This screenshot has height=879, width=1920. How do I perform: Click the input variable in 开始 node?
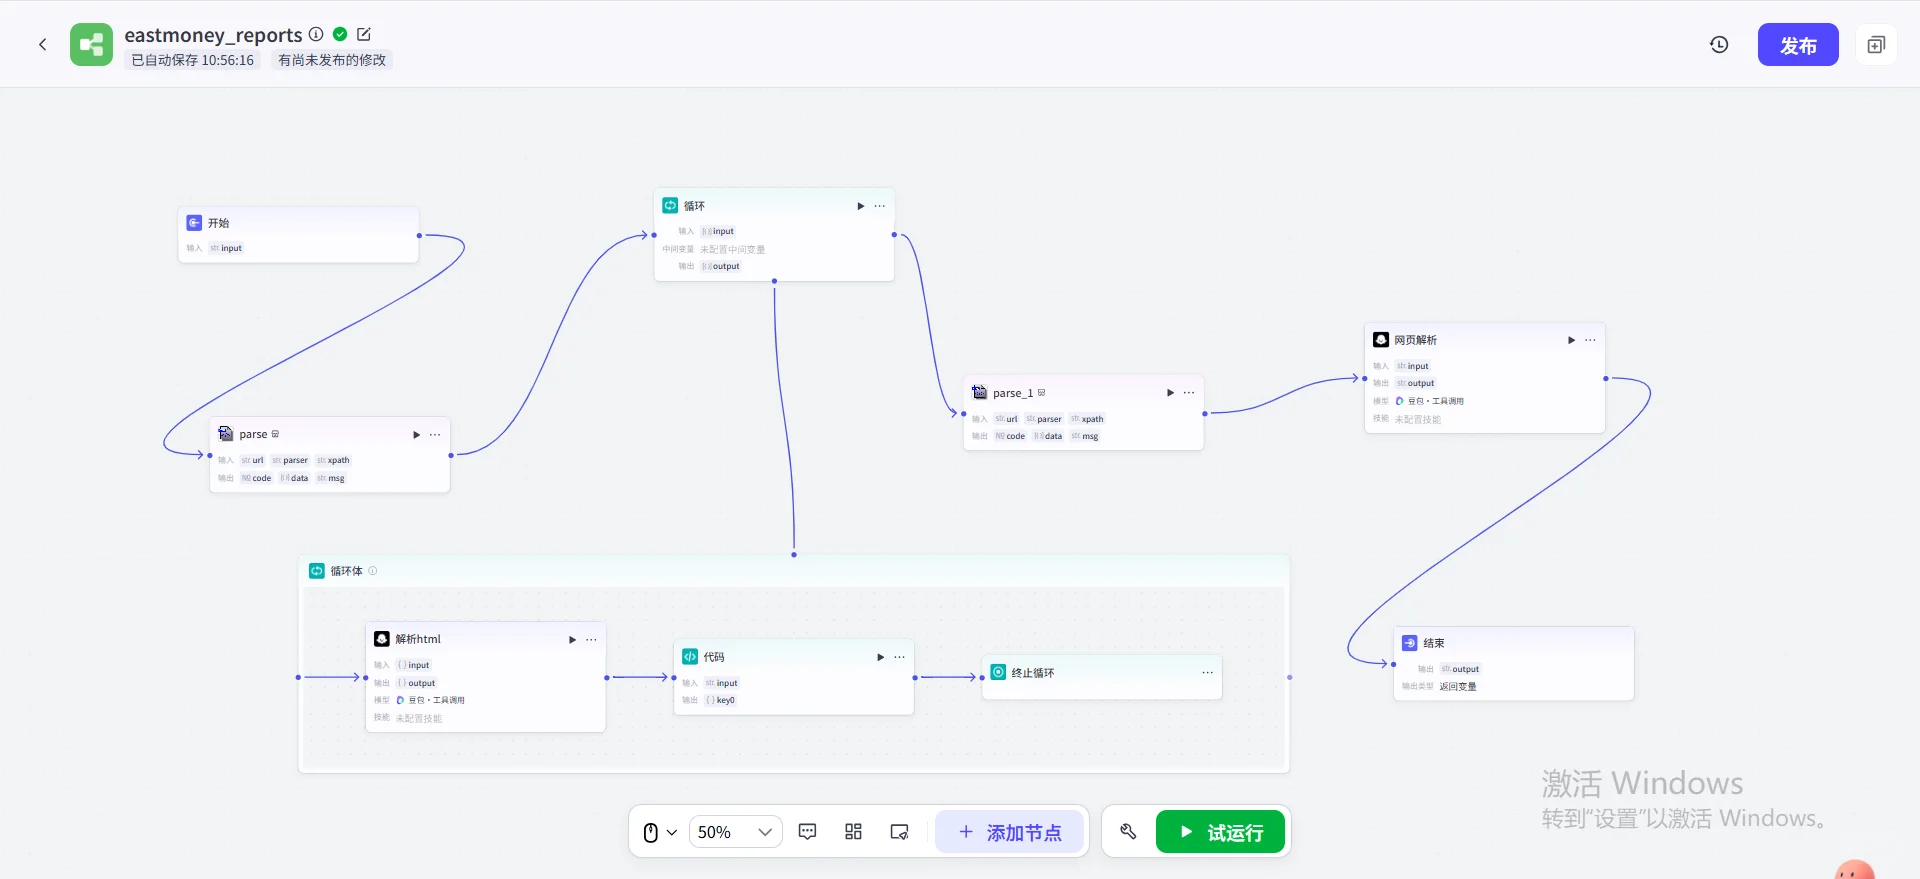[x=226, y=248]
